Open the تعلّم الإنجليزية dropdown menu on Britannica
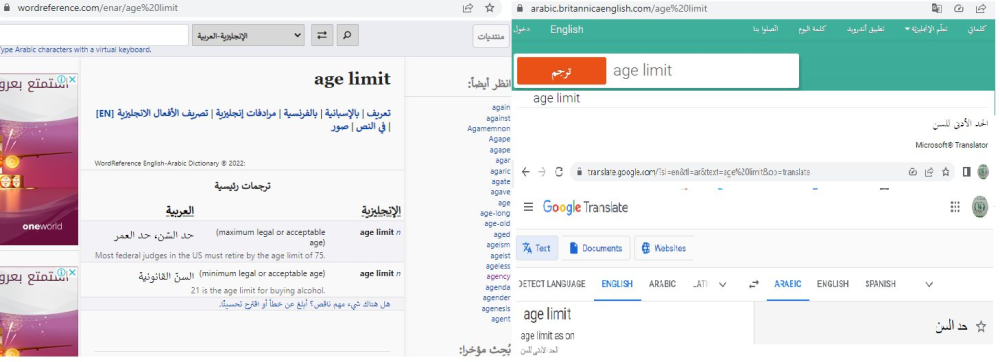Screen dimensions: 1000x362 (925, 29)
